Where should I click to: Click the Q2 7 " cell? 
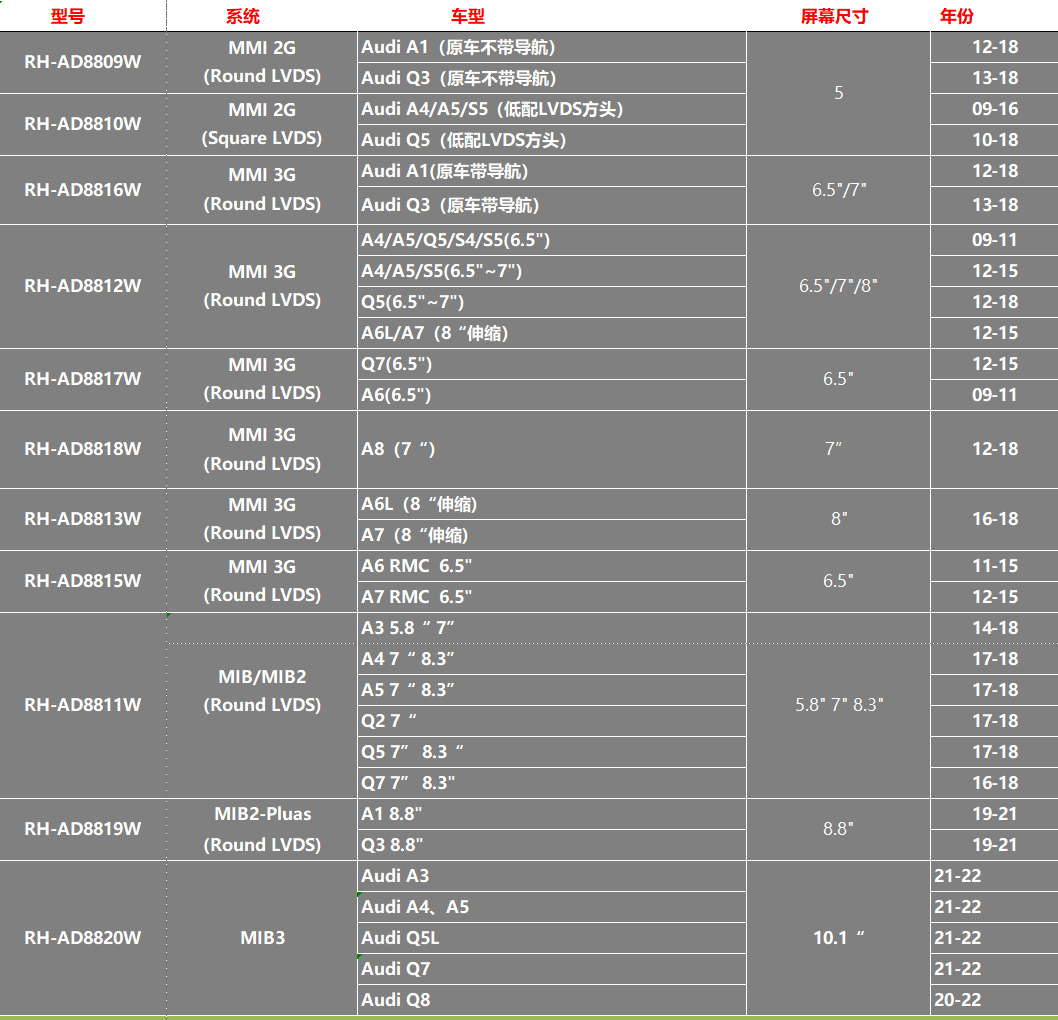552,722
